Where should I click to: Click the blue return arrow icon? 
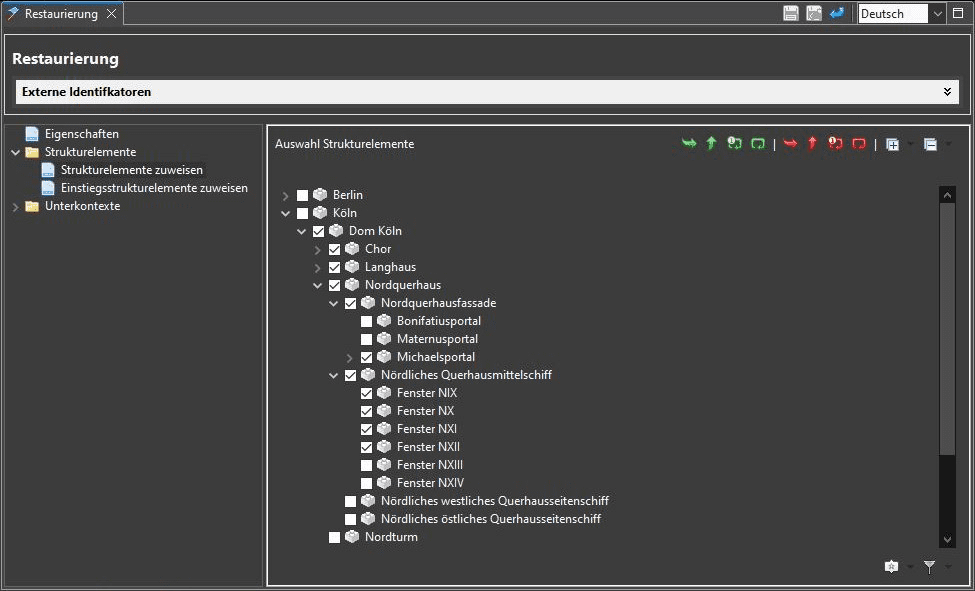[837, 13]
